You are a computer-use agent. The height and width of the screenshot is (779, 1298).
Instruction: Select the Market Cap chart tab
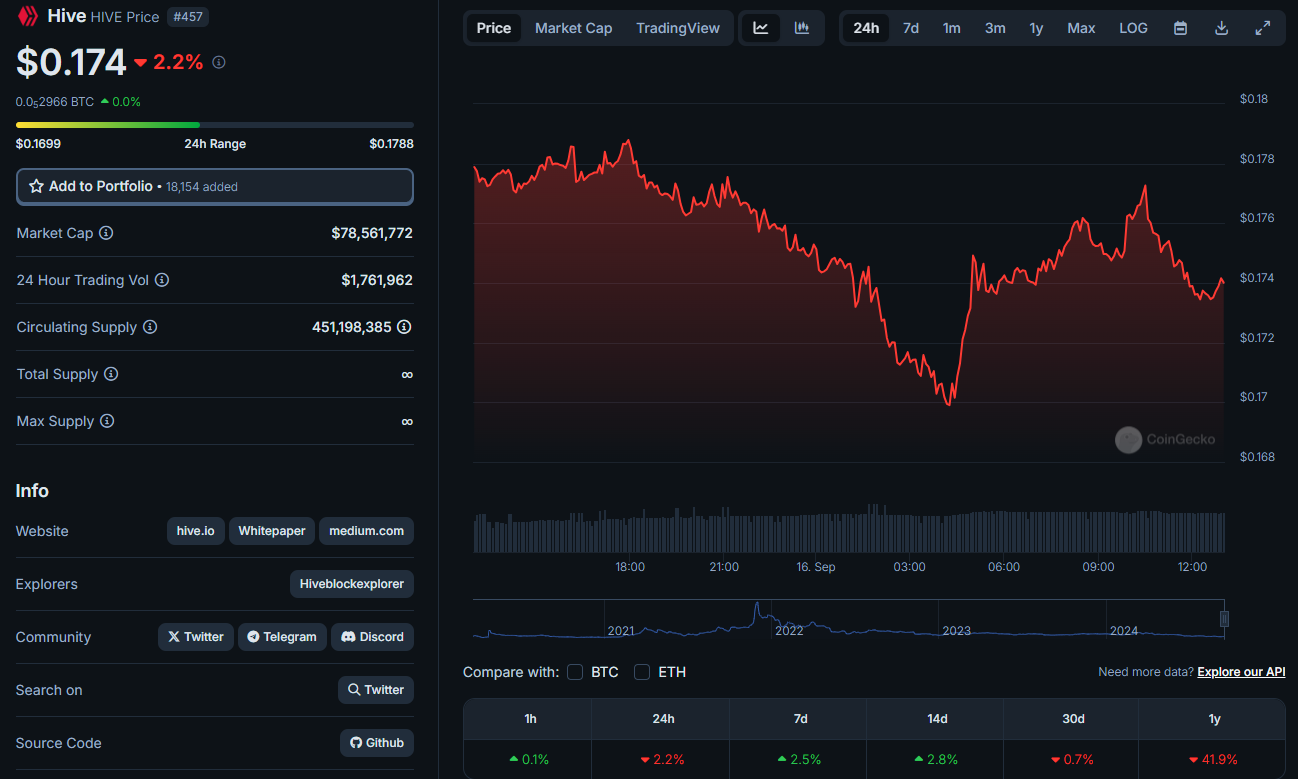574,28
